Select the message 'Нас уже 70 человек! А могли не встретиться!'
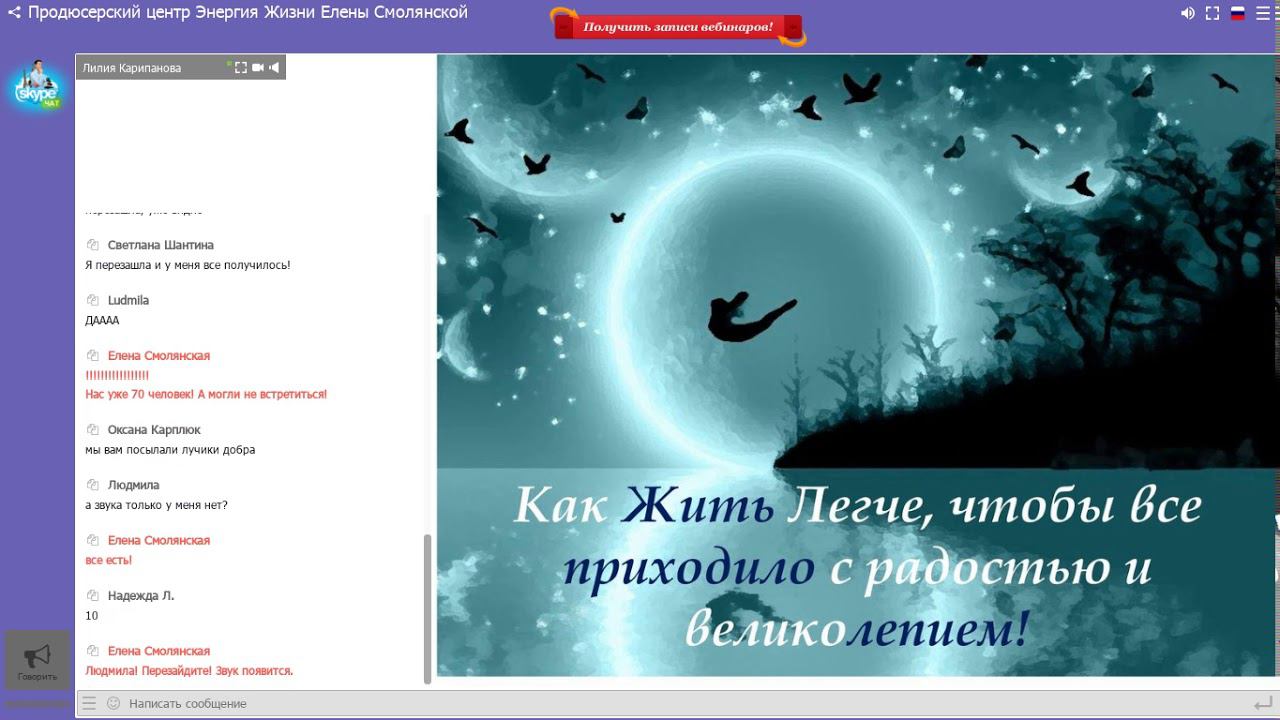Image resolution: width=1280 pixels, height=720 pixels. click(206, 394)
